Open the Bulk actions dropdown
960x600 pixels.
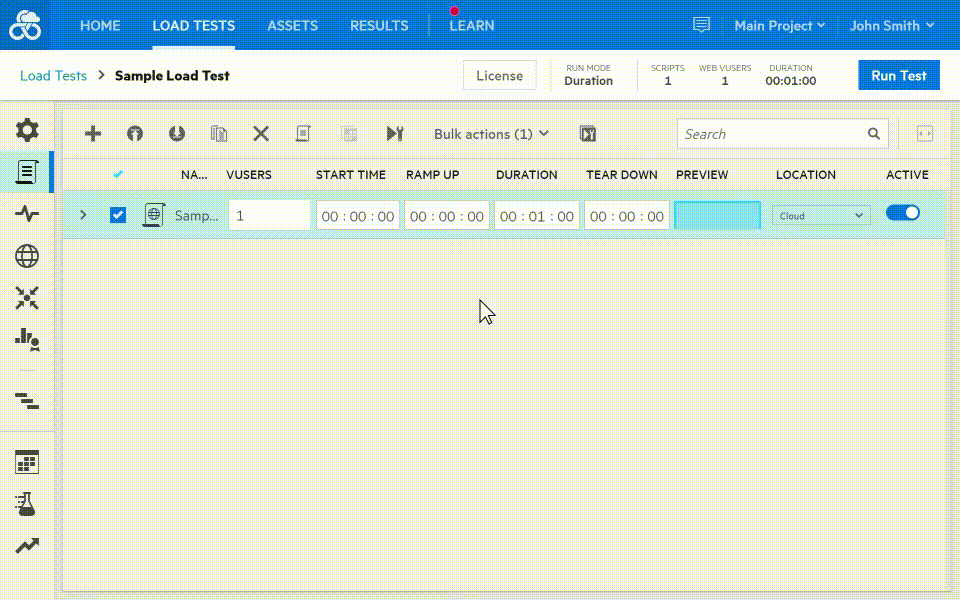489,133
